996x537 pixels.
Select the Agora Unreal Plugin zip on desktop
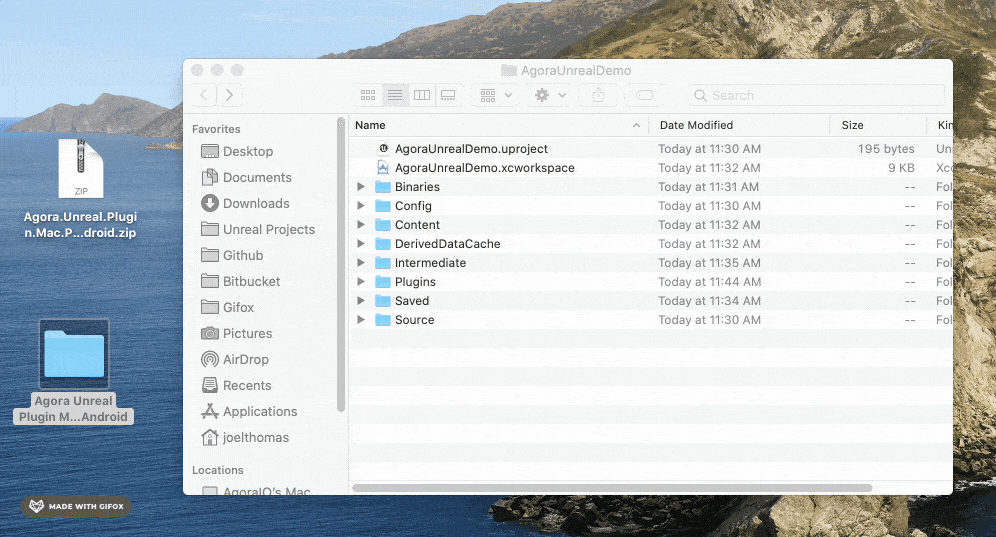pos(81,188)
